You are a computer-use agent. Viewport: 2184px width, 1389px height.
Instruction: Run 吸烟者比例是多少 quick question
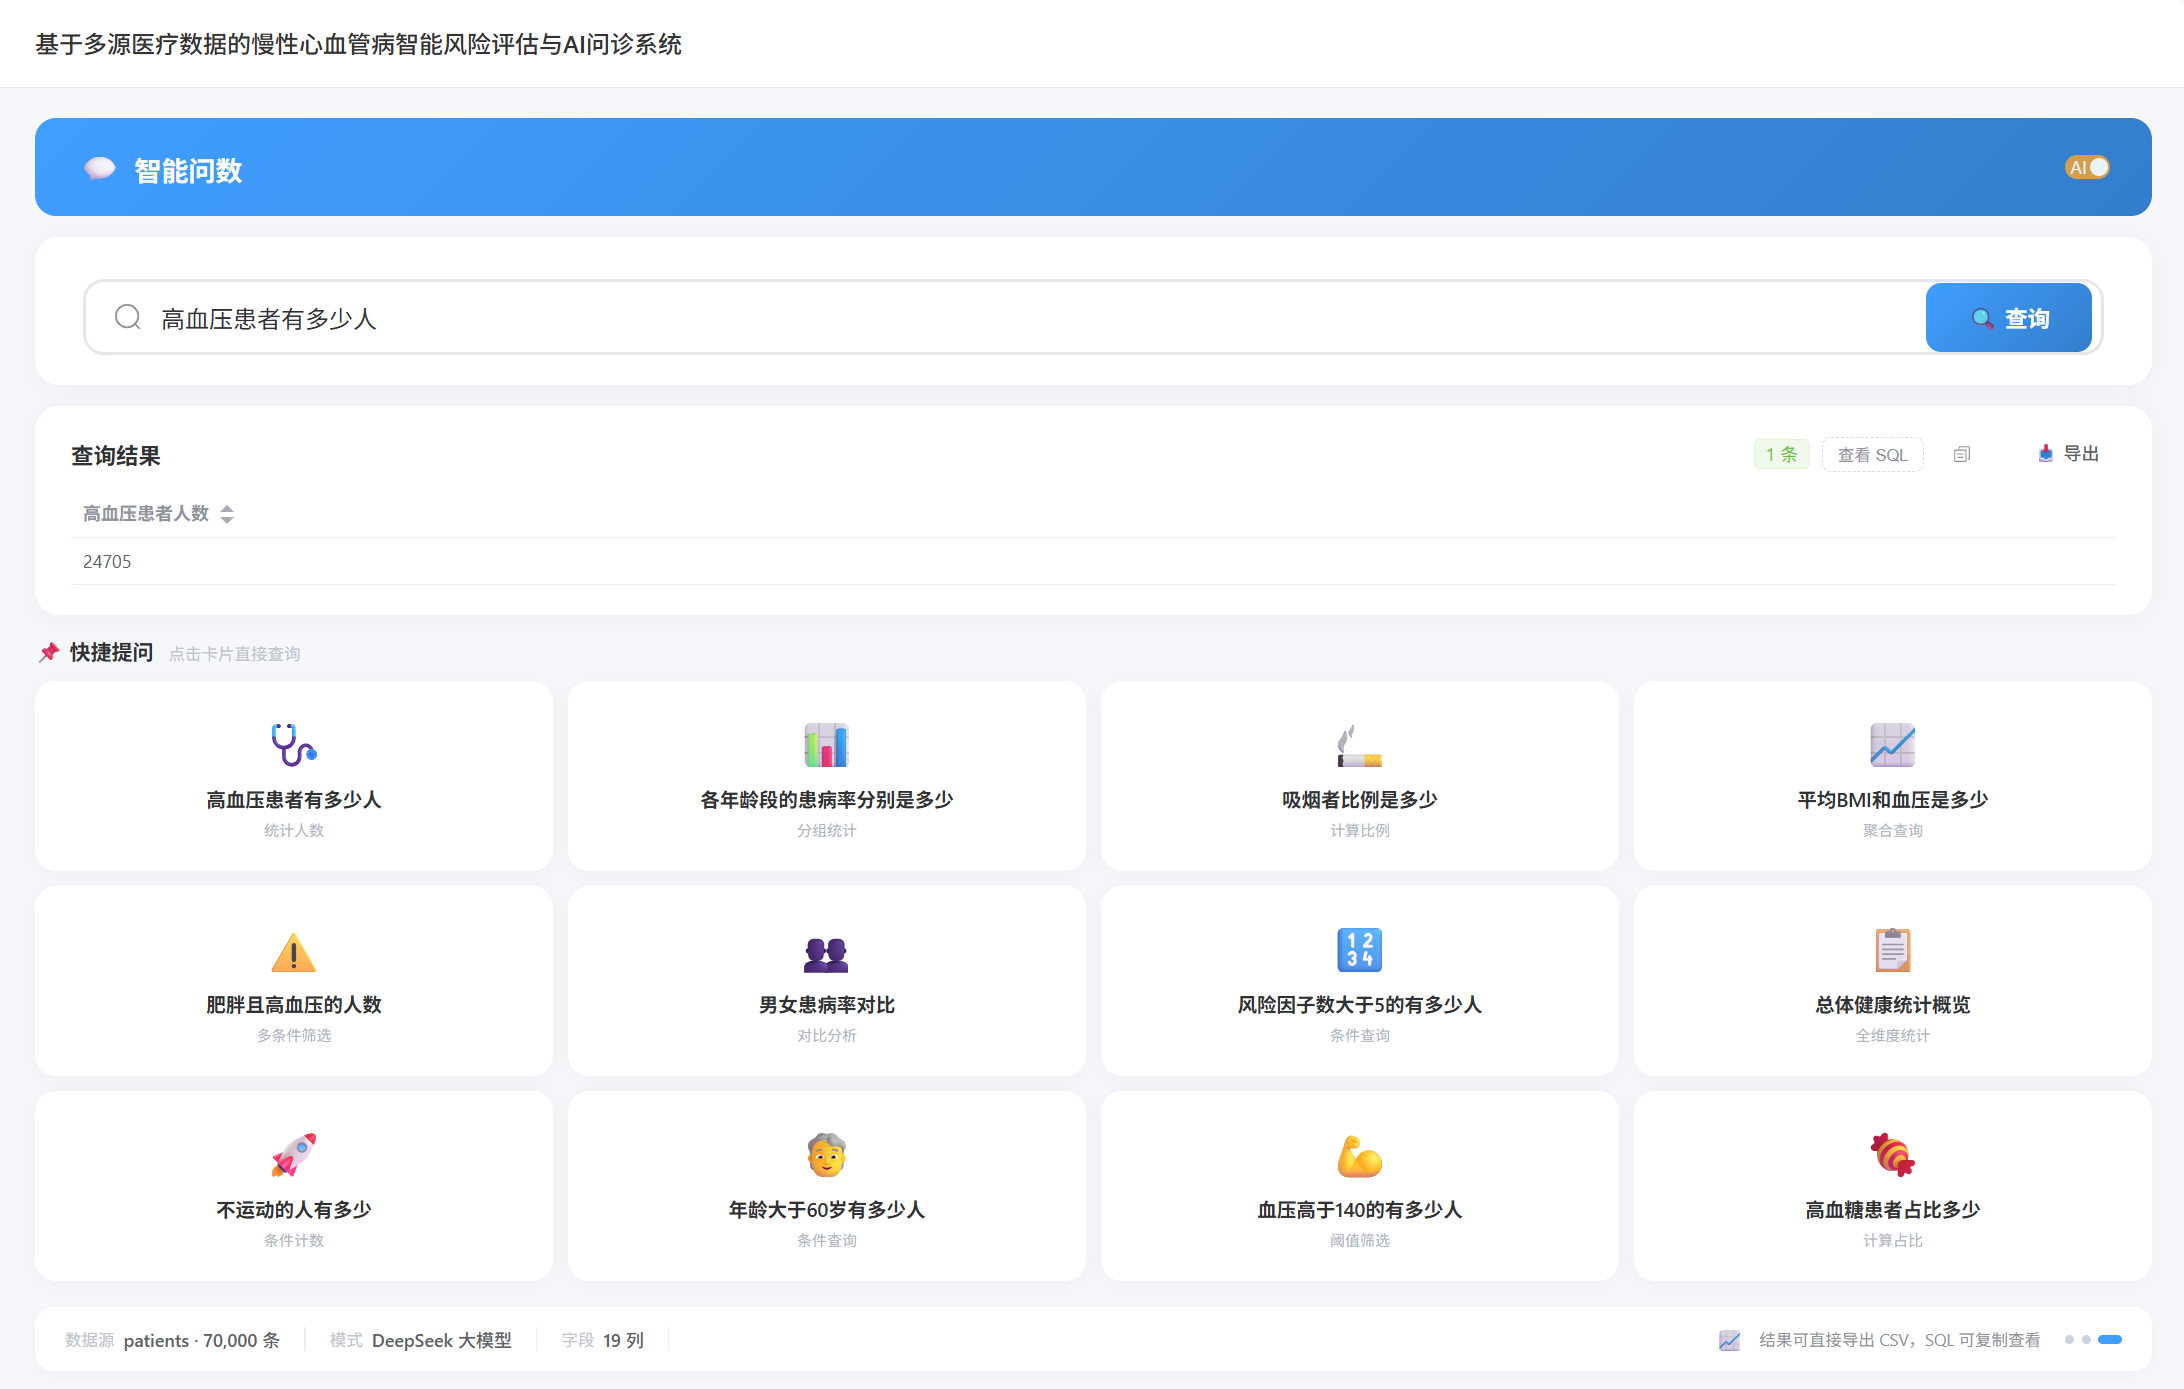tap(1359, 776)
